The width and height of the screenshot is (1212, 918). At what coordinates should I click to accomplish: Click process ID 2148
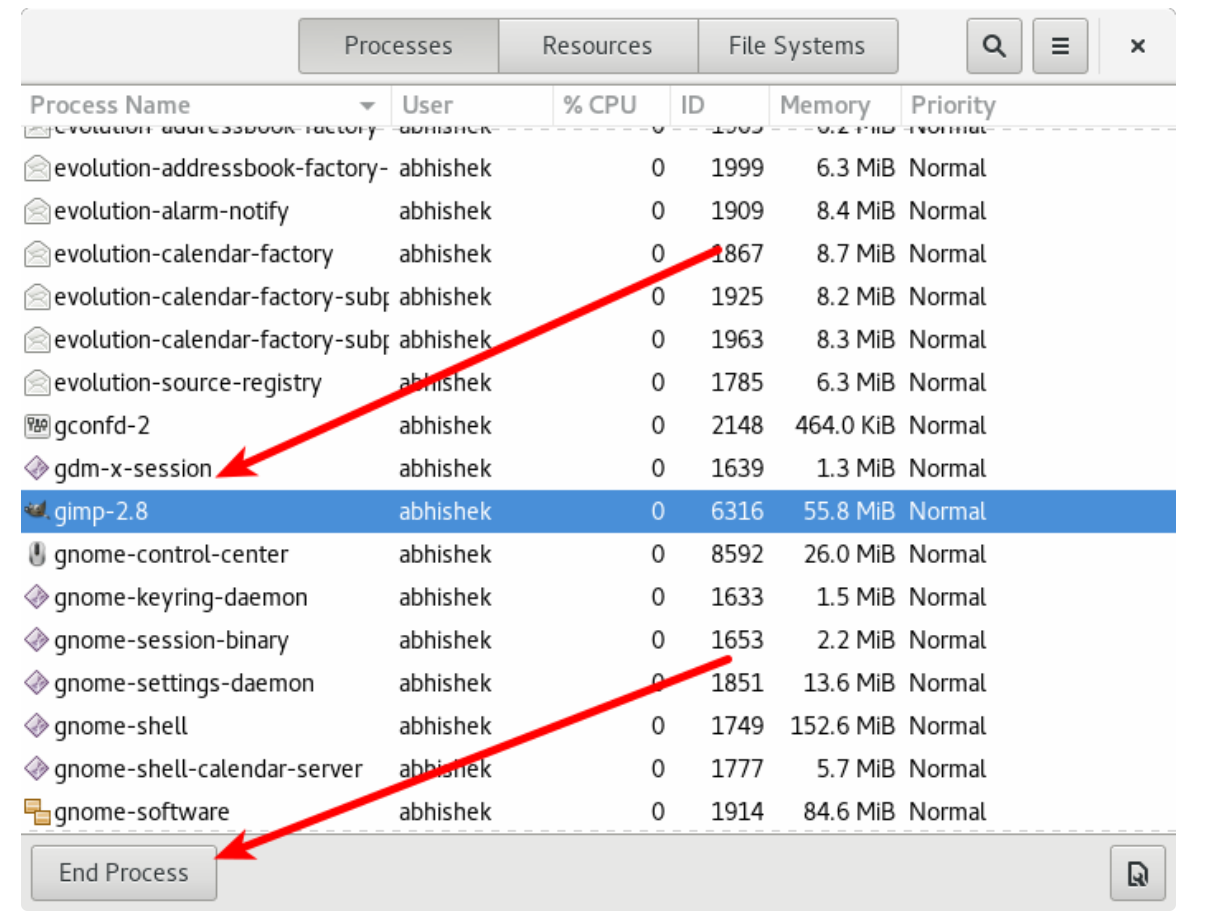[737, 426]
